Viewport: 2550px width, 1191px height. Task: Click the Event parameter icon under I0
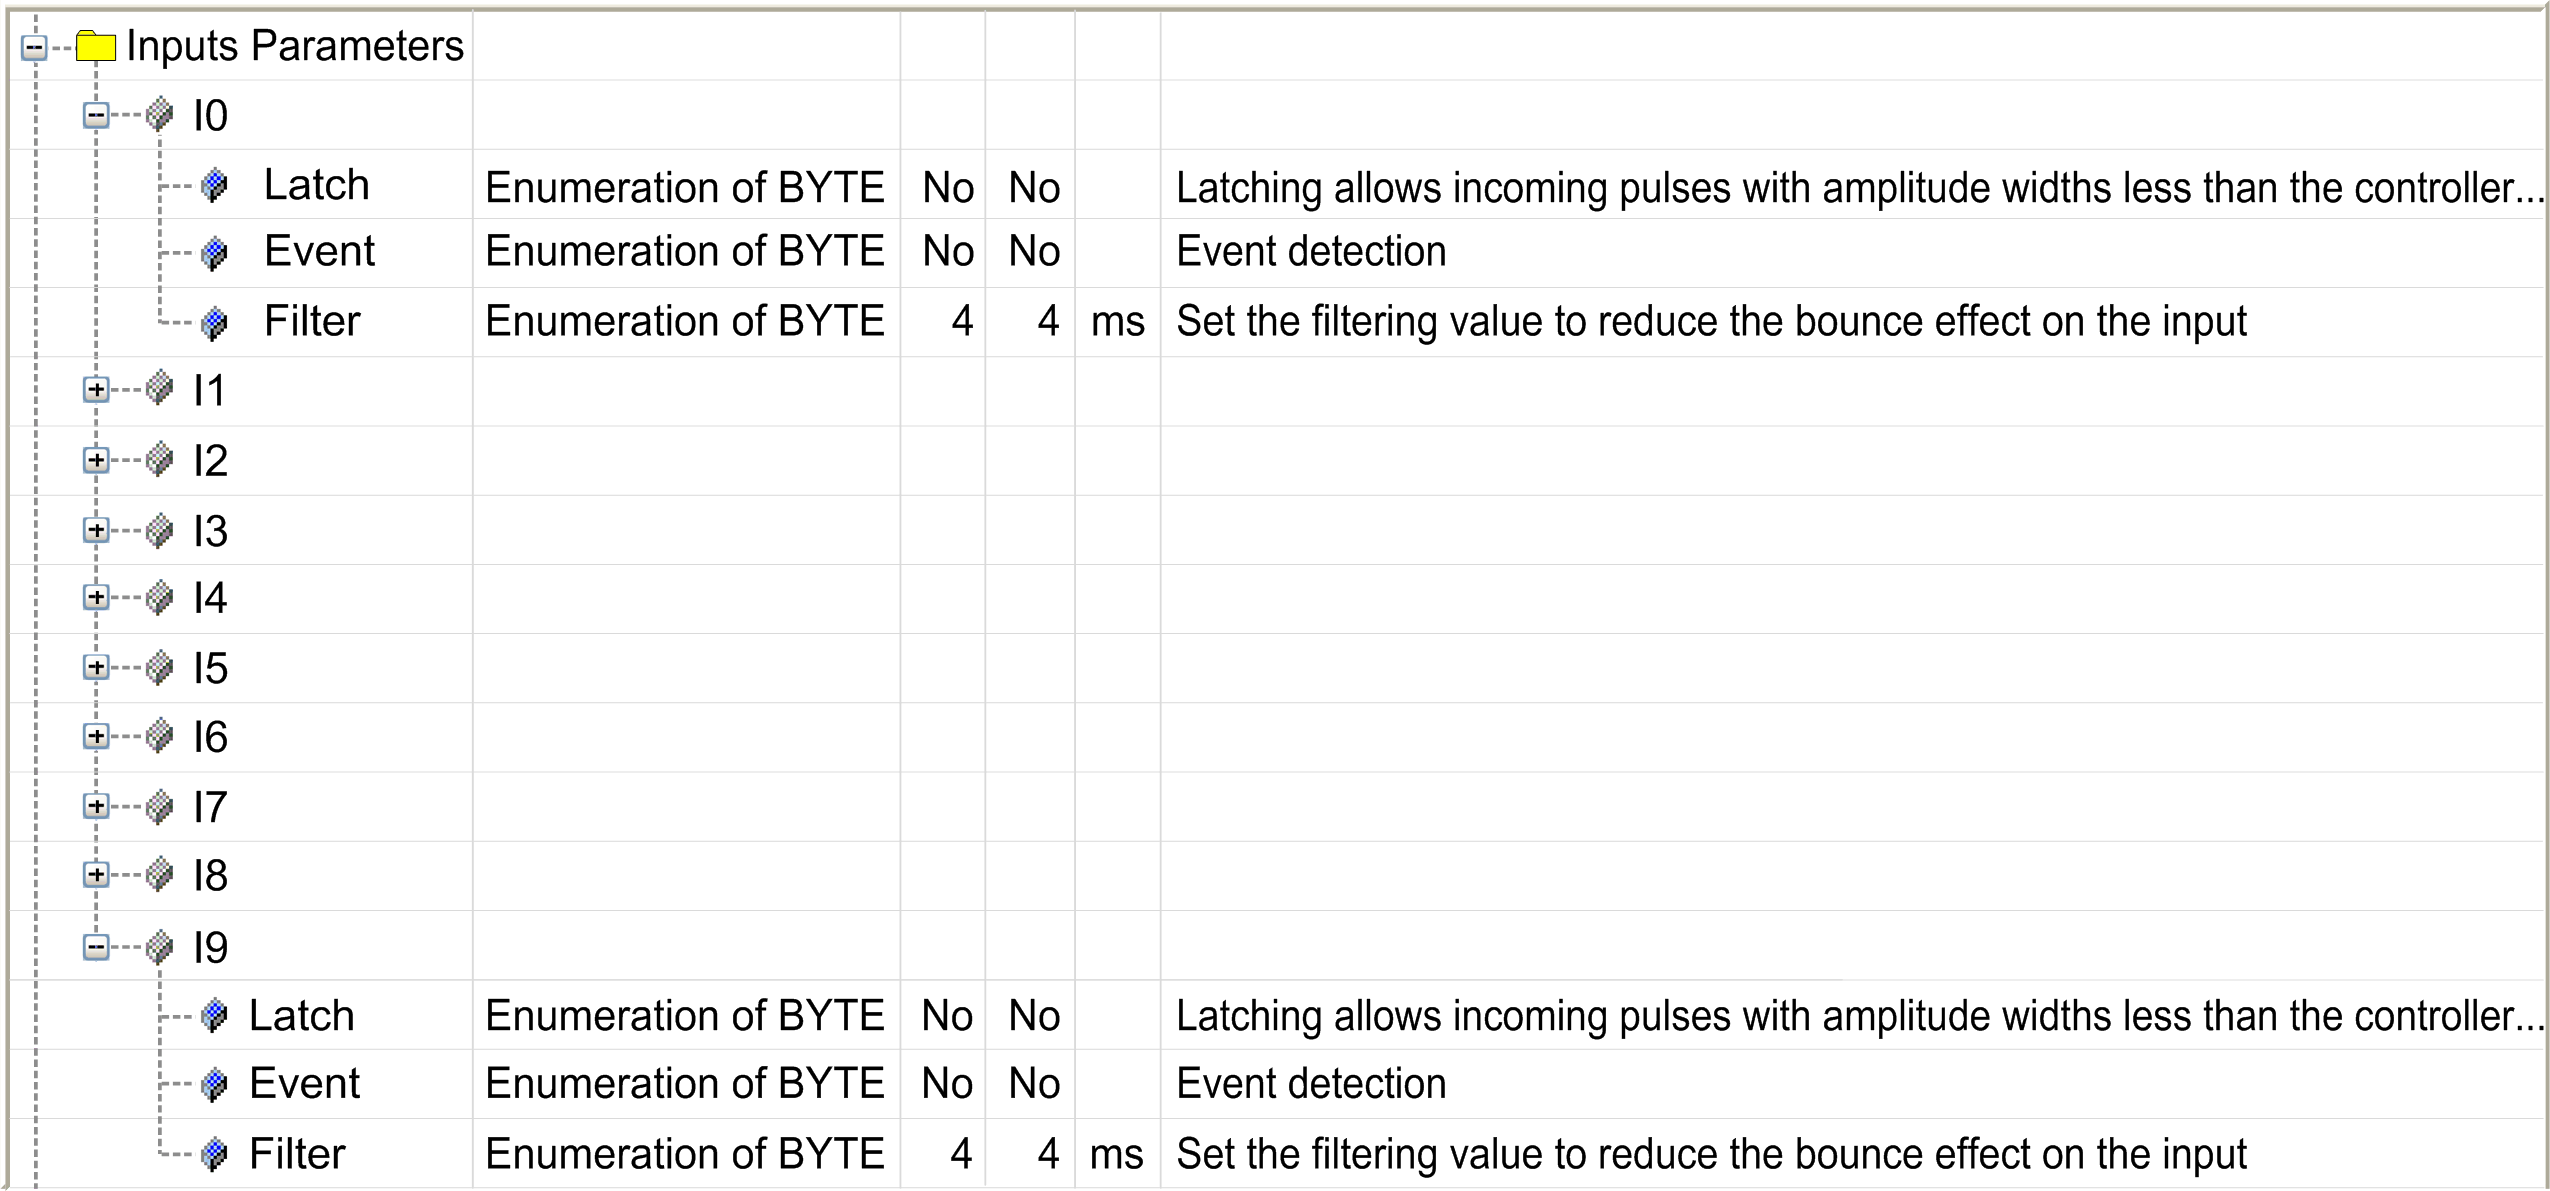click(214, 252)
